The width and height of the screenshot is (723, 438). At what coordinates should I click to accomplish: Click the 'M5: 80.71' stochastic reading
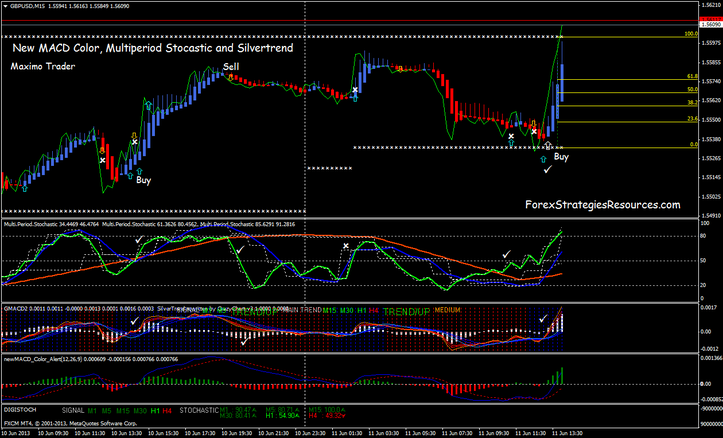tap(282, 409)
